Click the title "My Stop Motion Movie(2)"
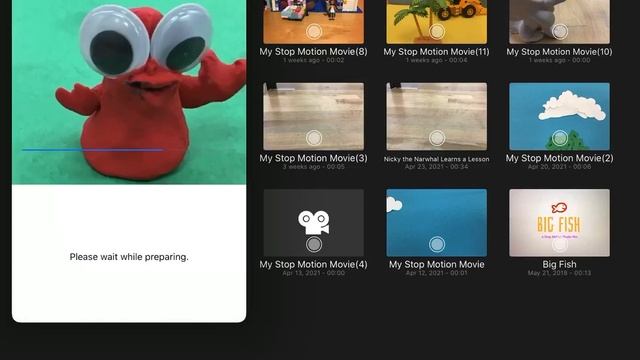 pos(559,158)
